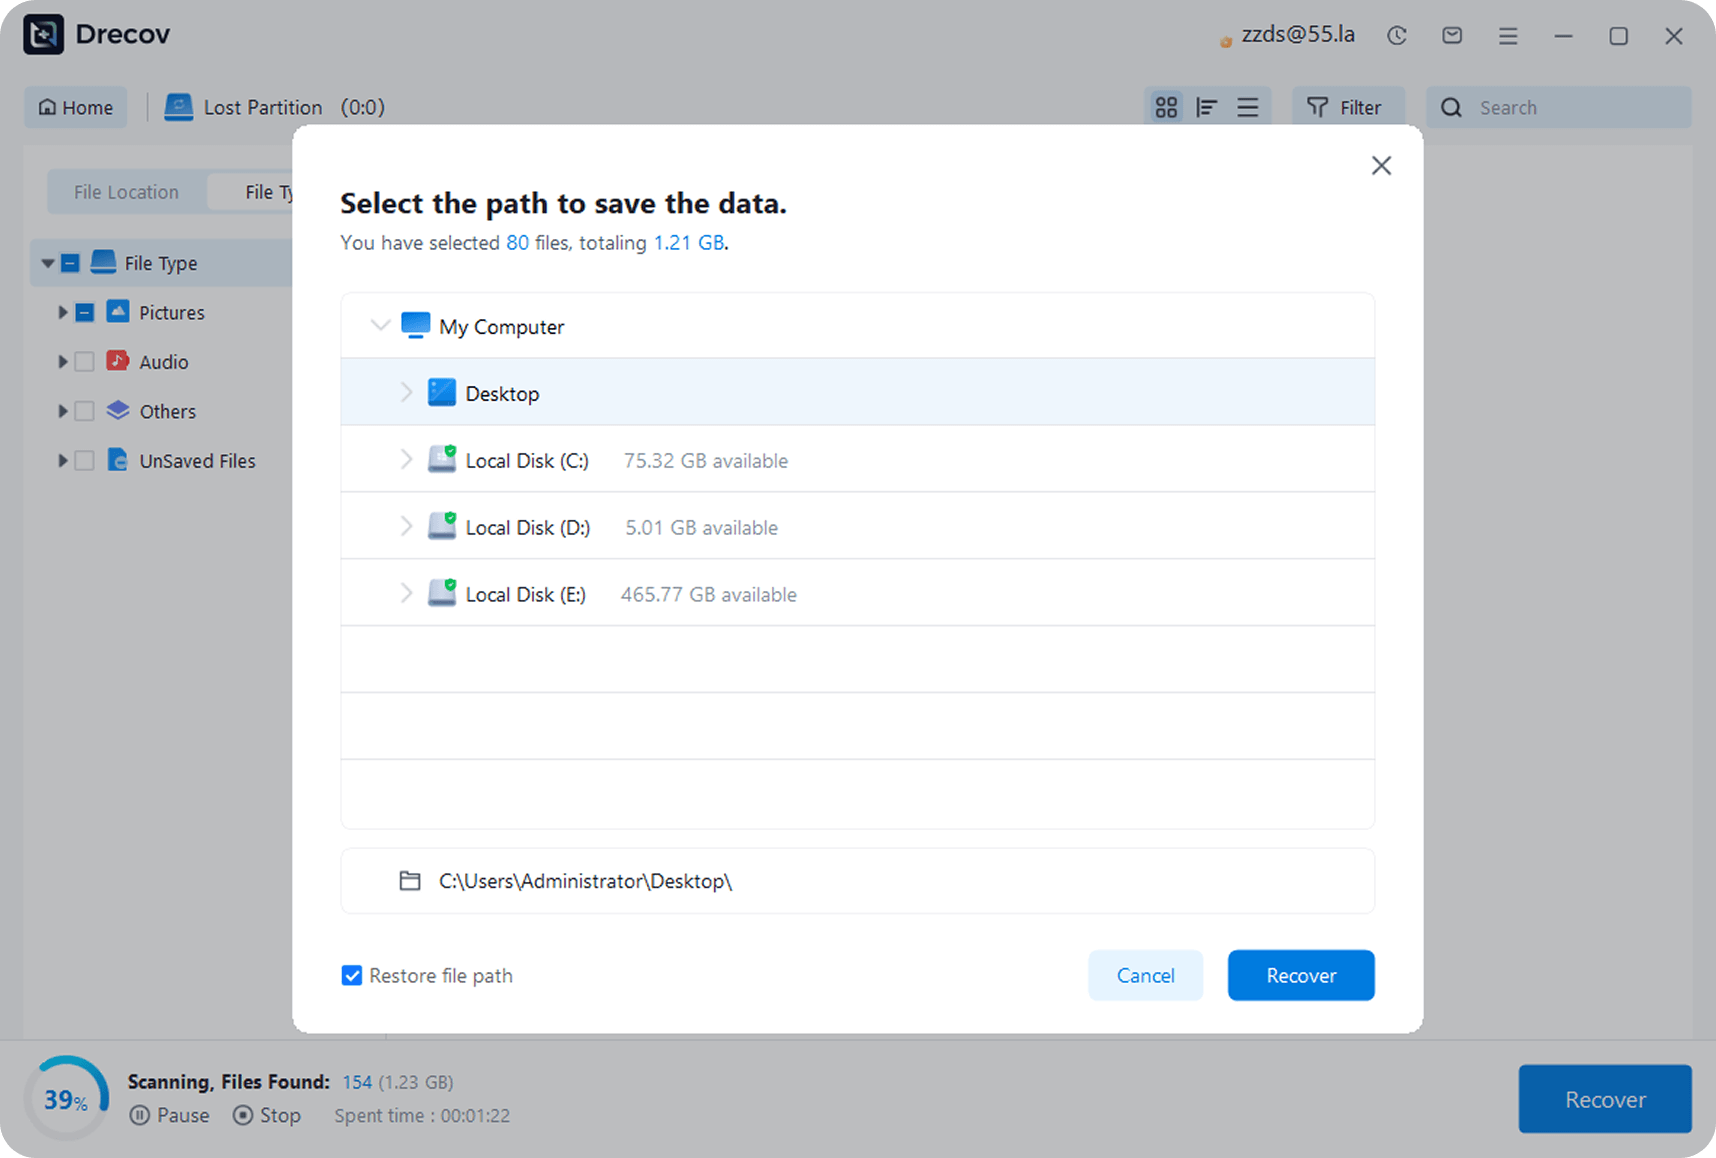Stop the scanning process

point(266,1115)
